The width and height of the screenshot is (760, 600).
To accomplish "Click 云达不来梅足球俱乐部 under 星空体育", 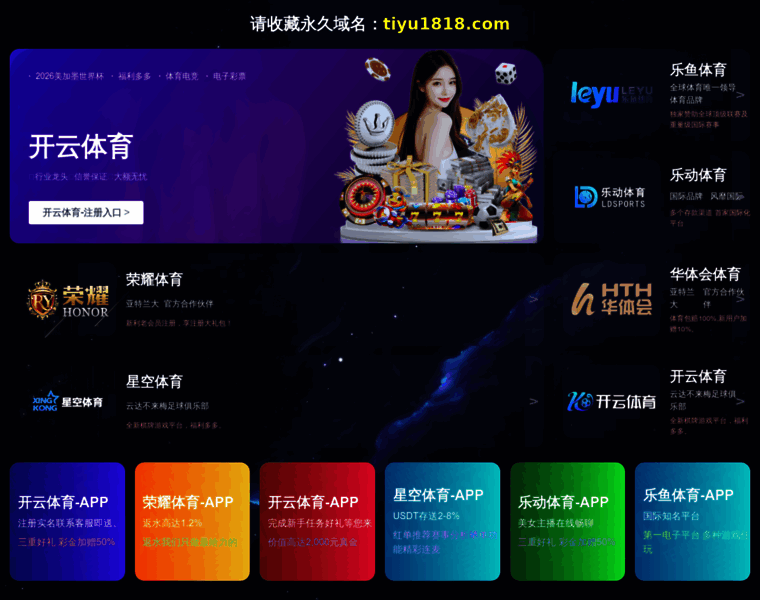I will tap(167, 406).
